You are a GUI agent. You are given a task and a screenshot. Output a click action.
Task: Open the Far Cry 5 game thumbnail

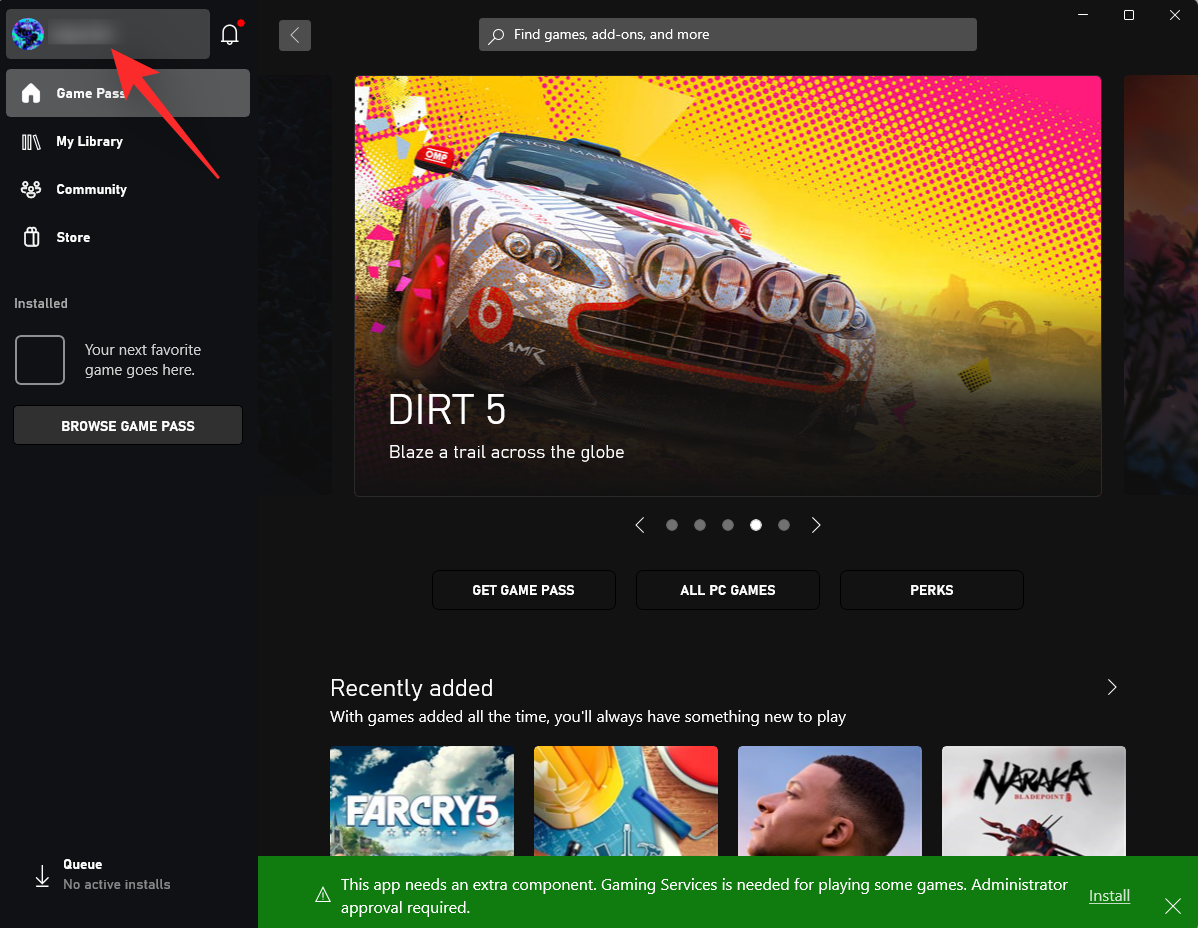pyautogui.click(x=421, y=800)
